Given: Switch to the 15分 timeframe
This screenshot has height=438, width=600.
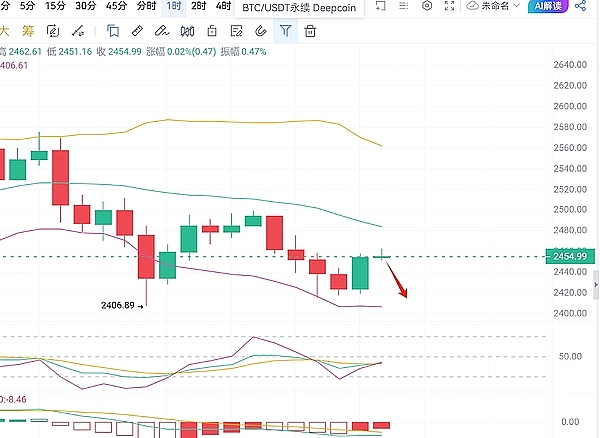Looking at the screenshot, I should pos(56,6).
